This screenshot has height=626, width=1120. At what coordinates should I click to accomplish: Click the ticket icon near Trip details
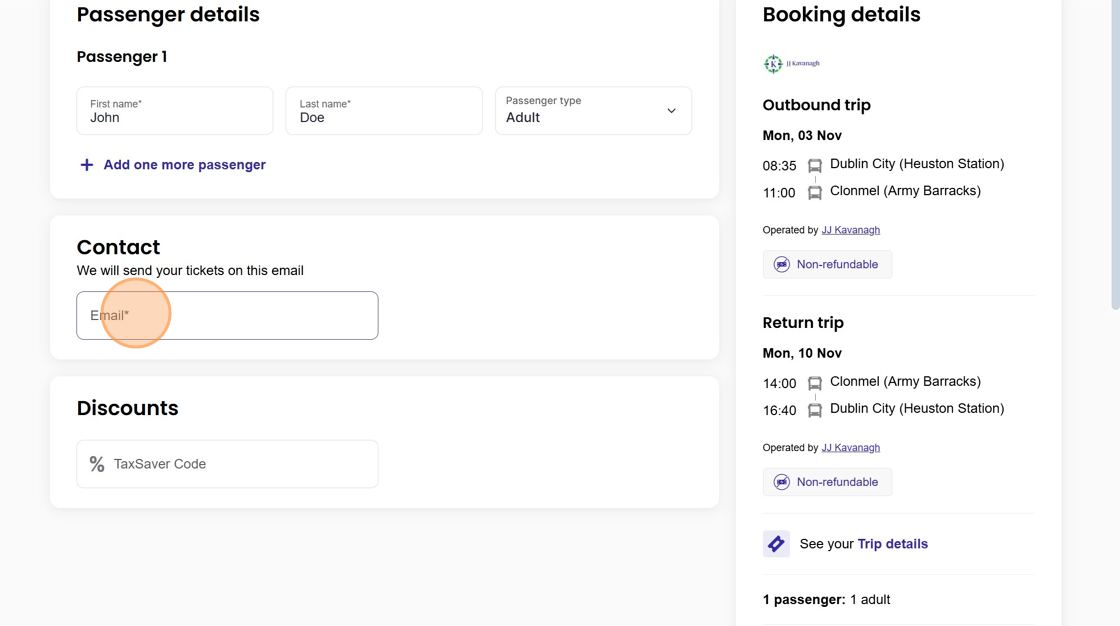point(776,544)
